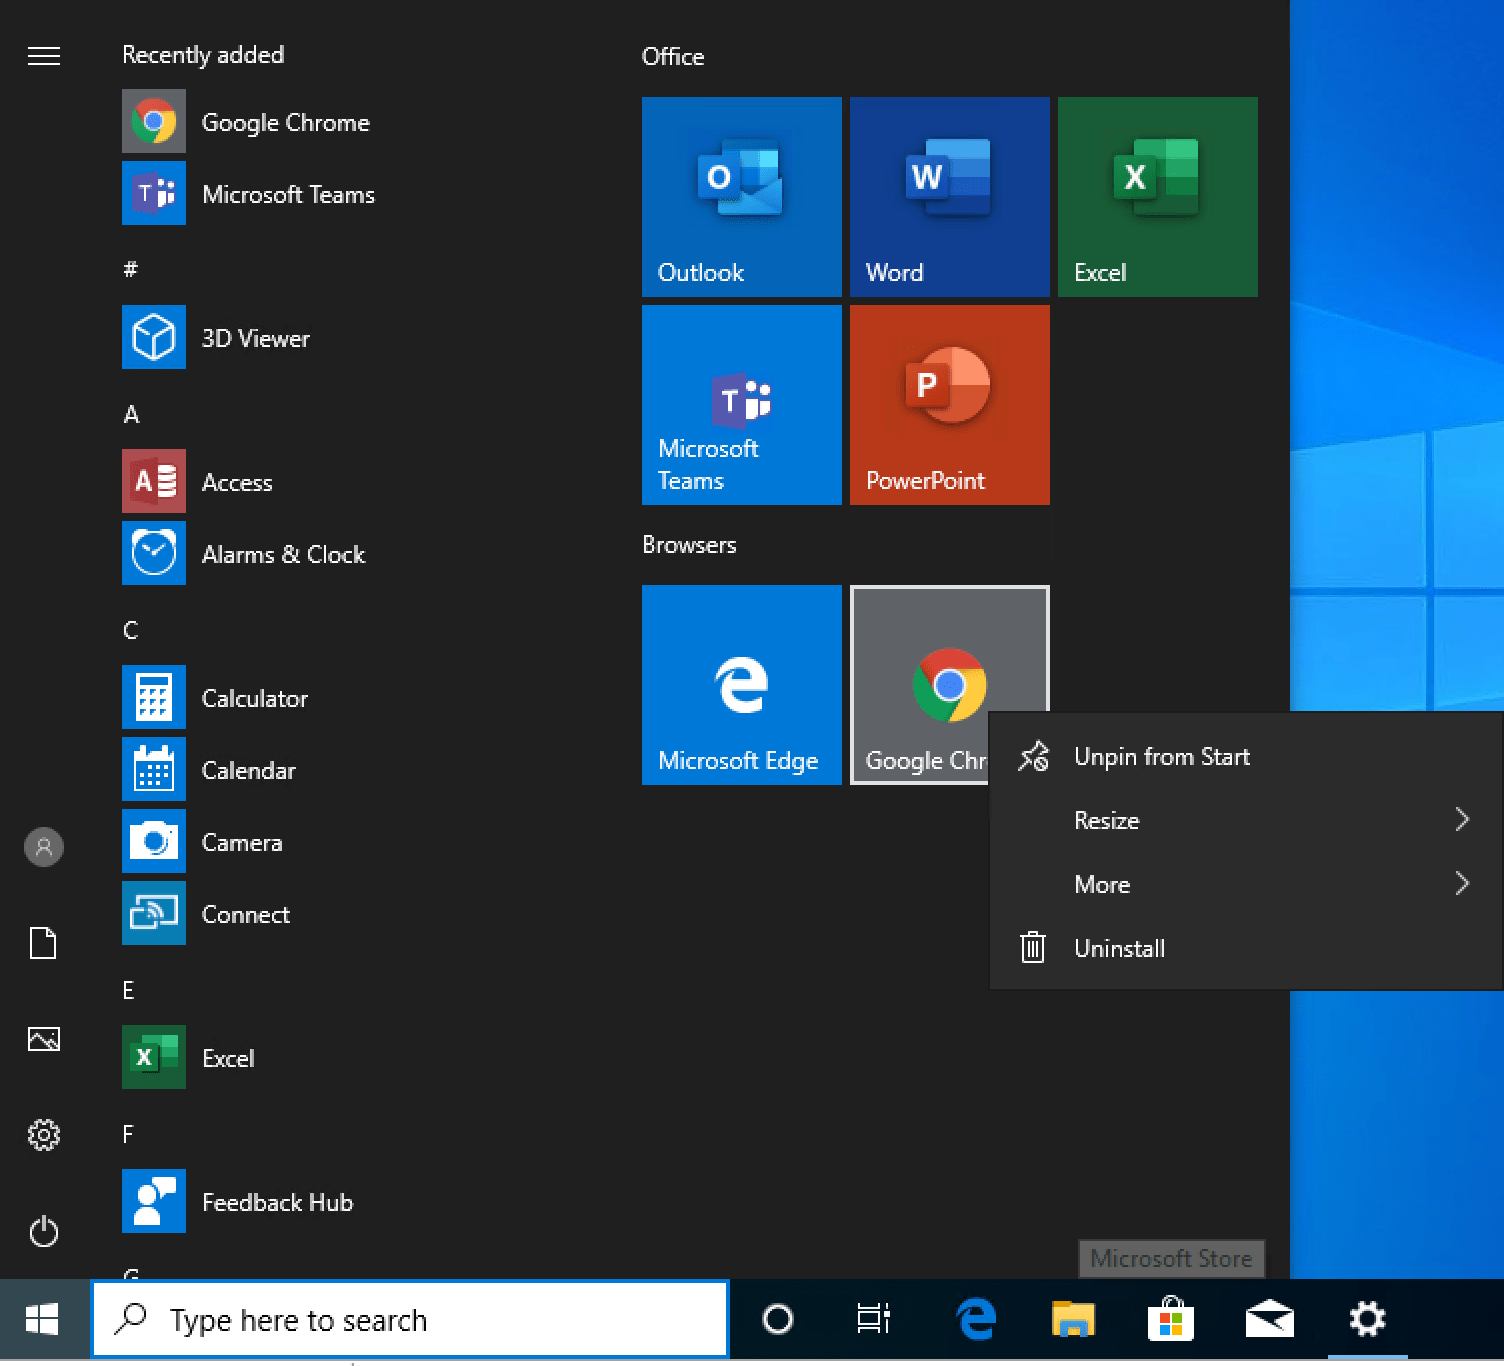This screenshot has width=1504, height=1366.
Task: Launch the 3D Viewer app
Action: (255, 338)
